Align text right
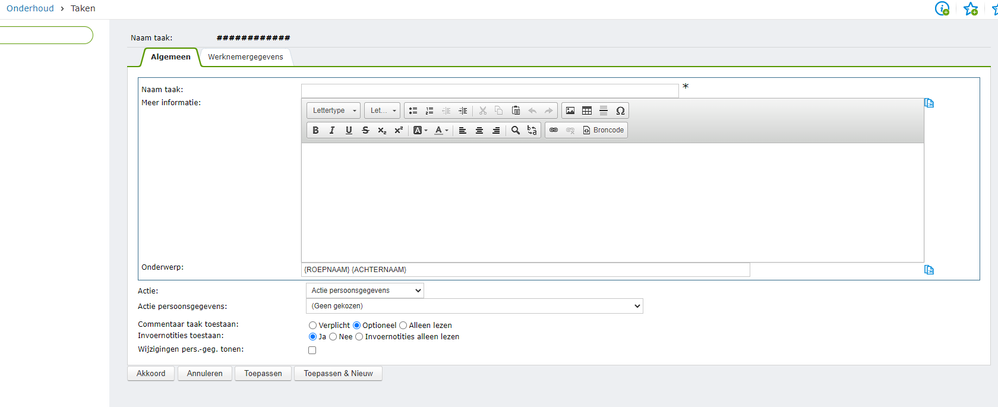 [496, 130]
